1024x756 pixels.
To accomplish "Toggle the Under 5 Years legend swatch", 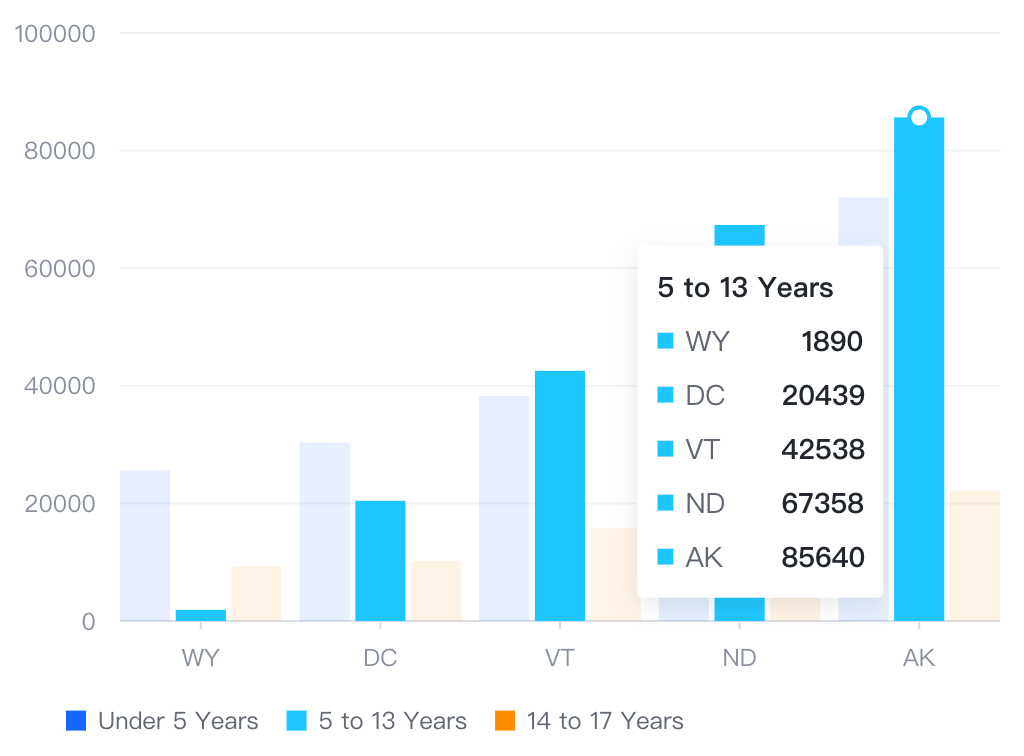I will 76,721.
